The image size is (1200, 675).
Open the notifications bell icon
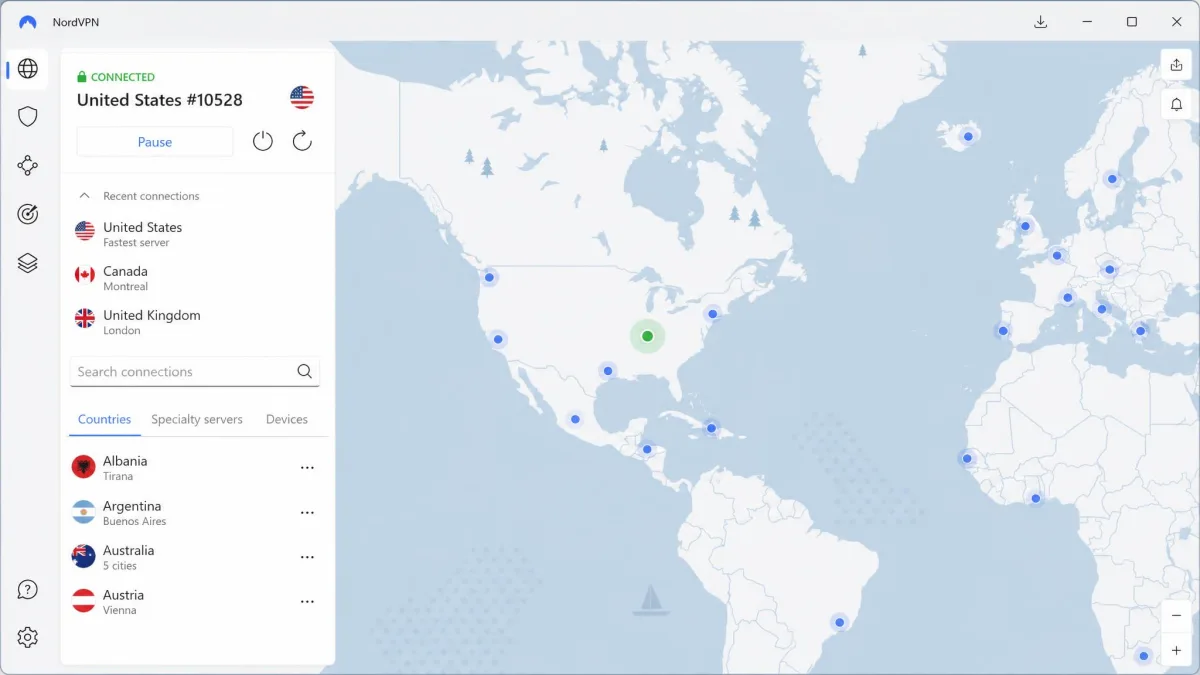coord(1176,104)
